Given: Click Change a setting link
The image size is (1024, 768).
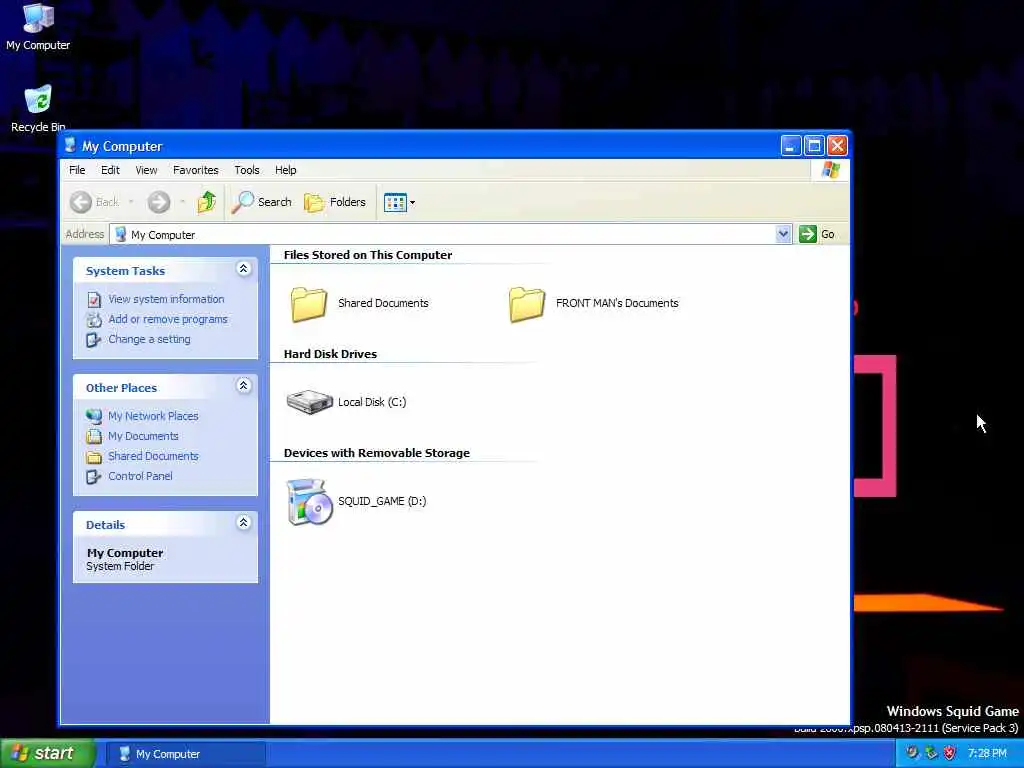Looking at the screenshot, I should (150, 340).
